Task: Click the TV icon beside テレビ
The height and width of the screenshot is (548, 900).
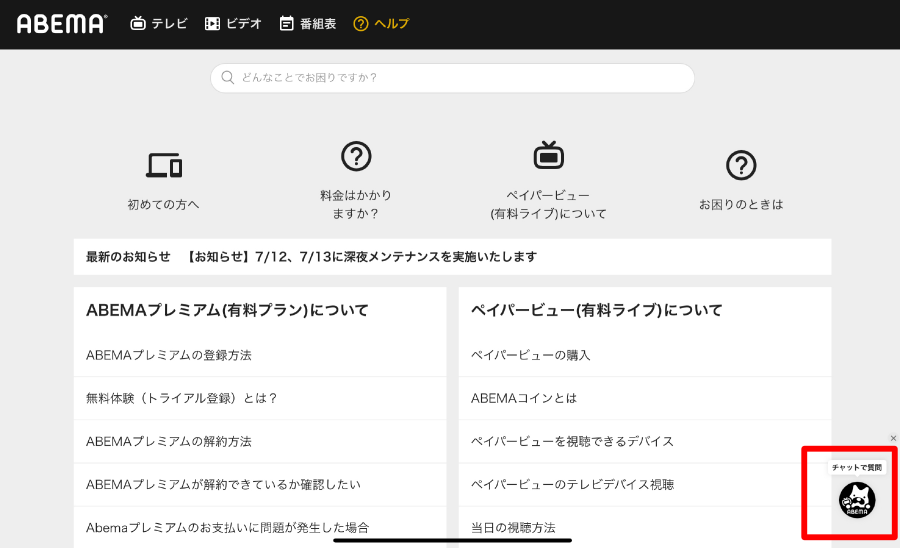Action: 138,24
